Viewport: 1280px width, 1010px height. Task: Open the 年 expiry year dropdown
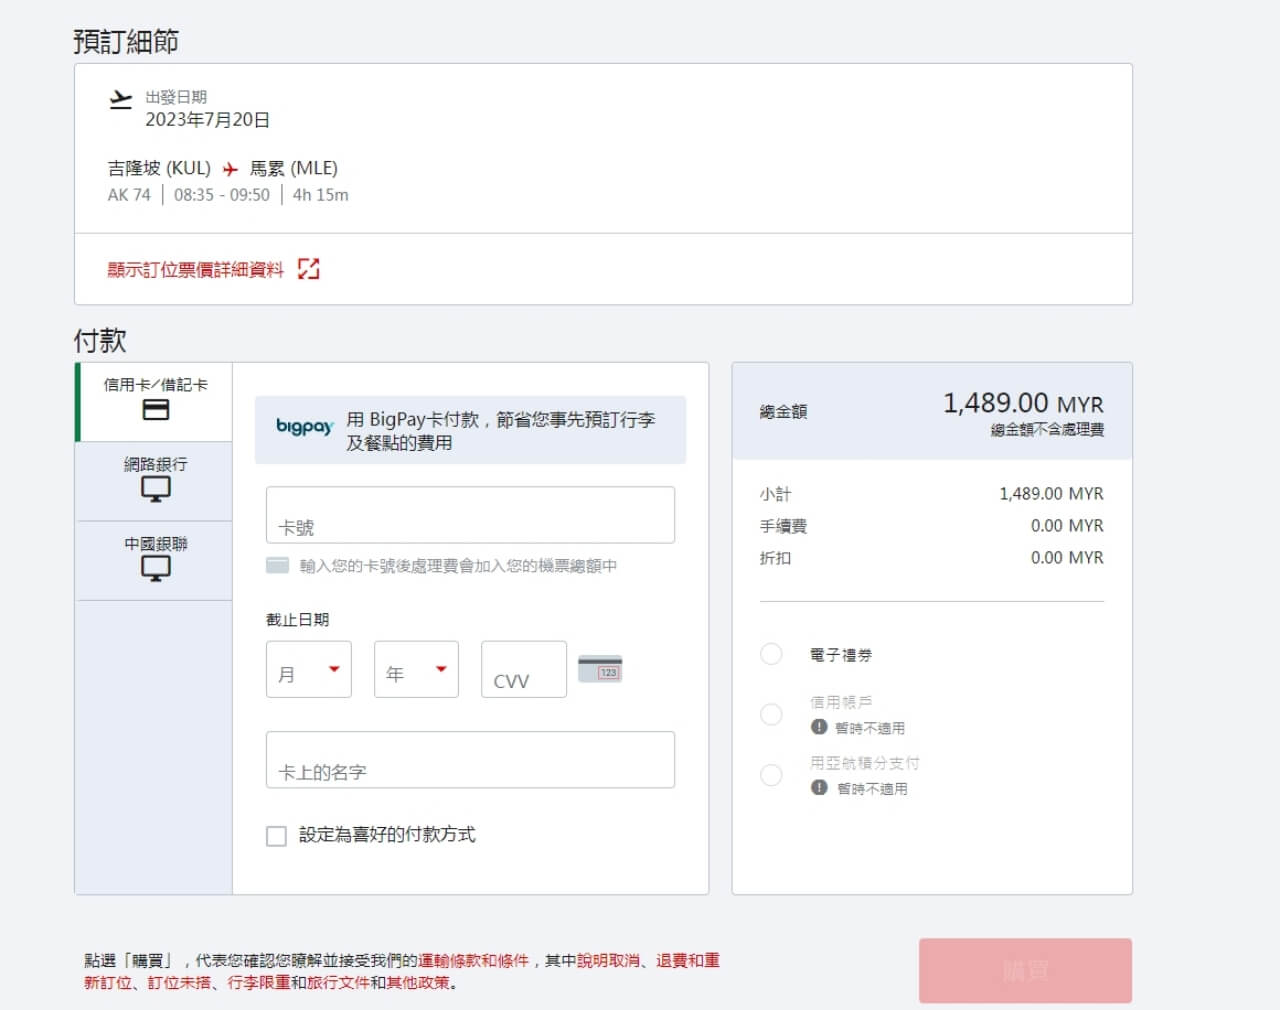[415, 668]
